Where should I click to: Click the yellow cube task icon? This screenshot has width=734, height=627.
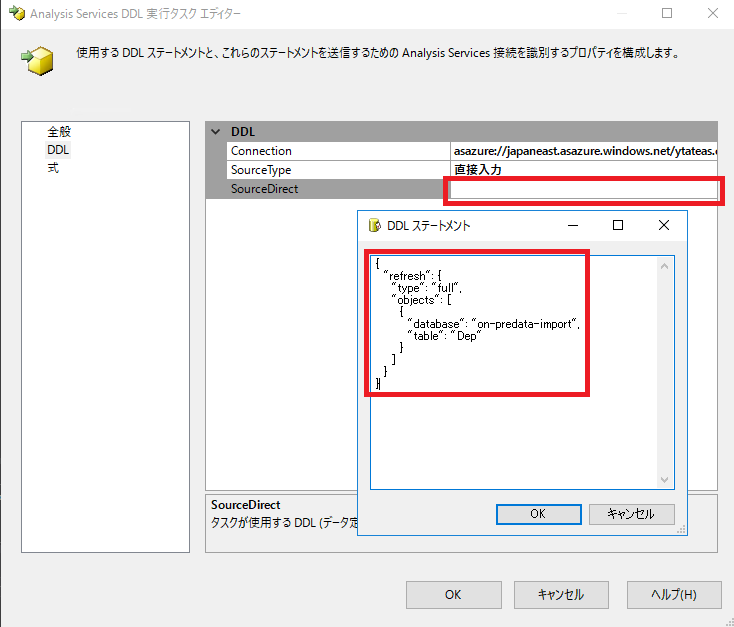38,59
